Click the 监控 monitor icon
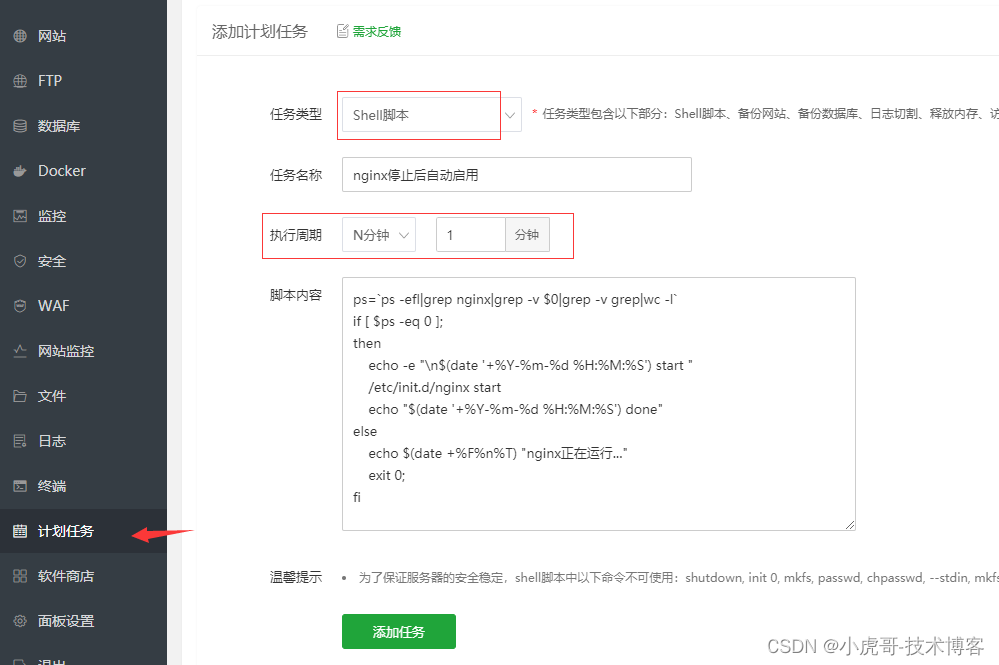The image size is (999, 665). coord(20,216)
